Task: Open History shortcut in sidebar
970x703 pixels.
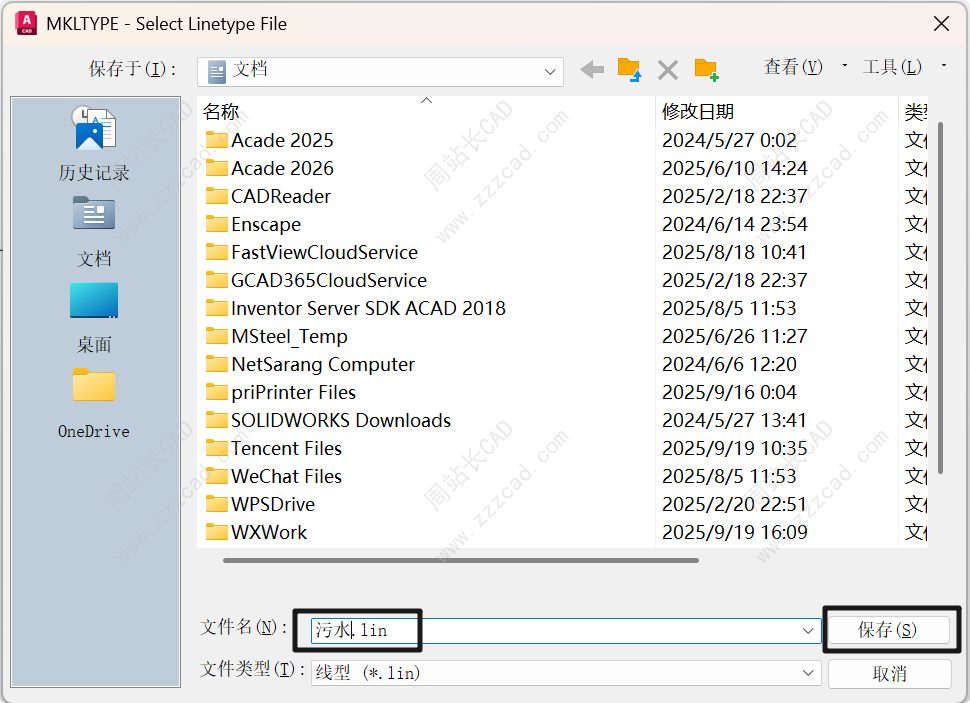Action: tap(94, 145)
